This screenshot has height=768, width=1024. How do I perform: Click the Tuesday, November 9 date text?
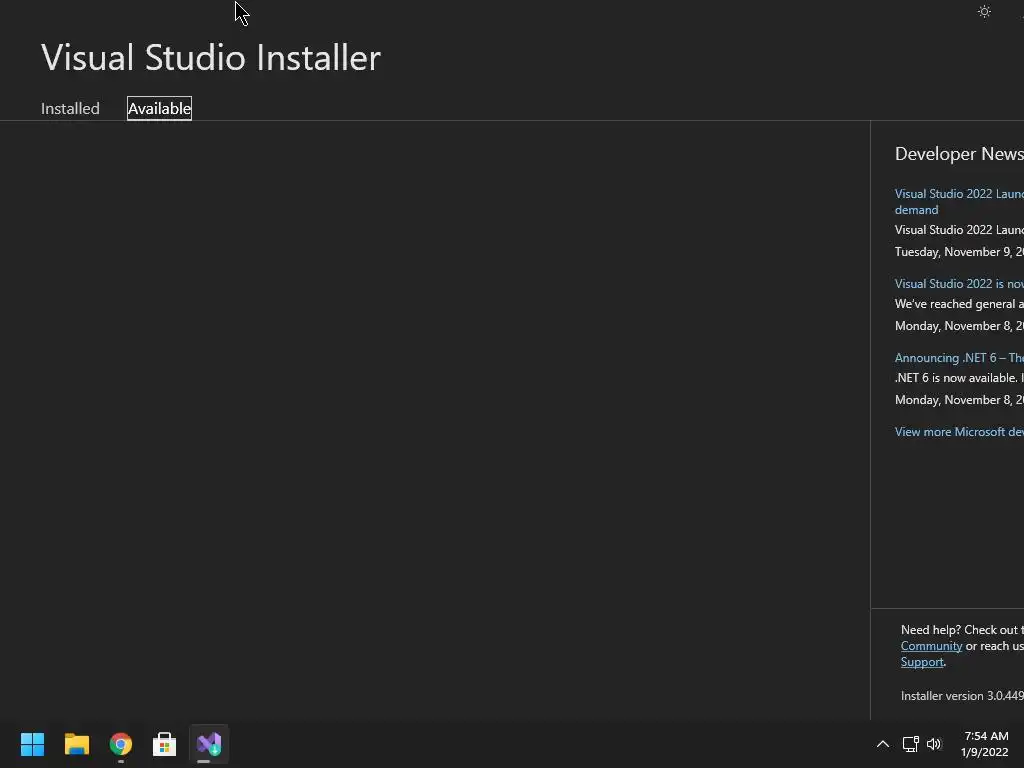959,251
